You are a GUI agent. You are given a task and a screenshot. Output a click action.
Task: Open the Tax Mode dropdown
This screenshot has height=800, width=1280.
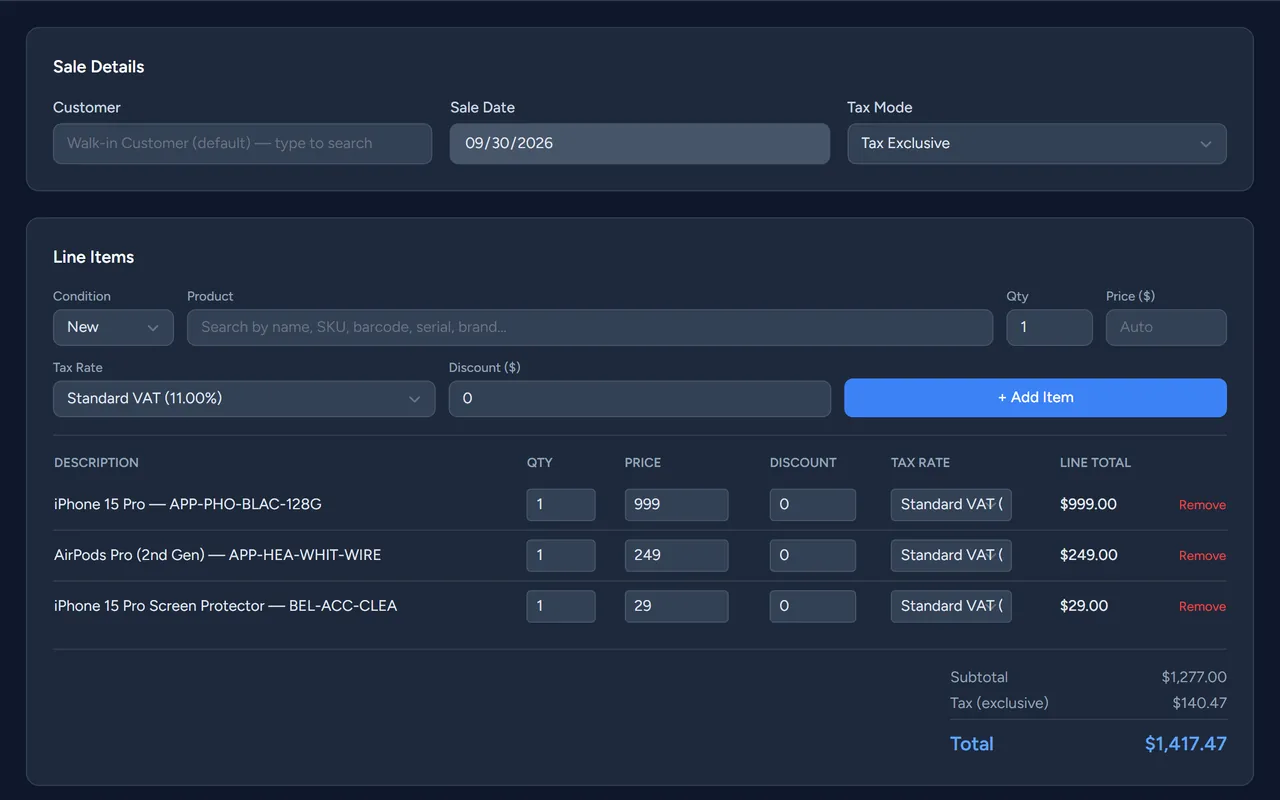(x=1037, y=143)
